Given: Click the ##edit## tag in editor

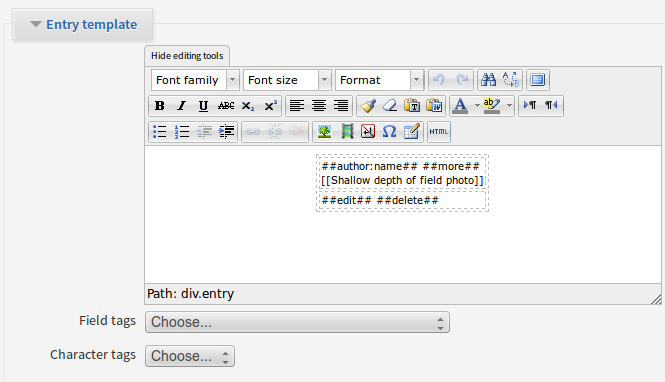Looking at the screenshot, I should 346,200.
